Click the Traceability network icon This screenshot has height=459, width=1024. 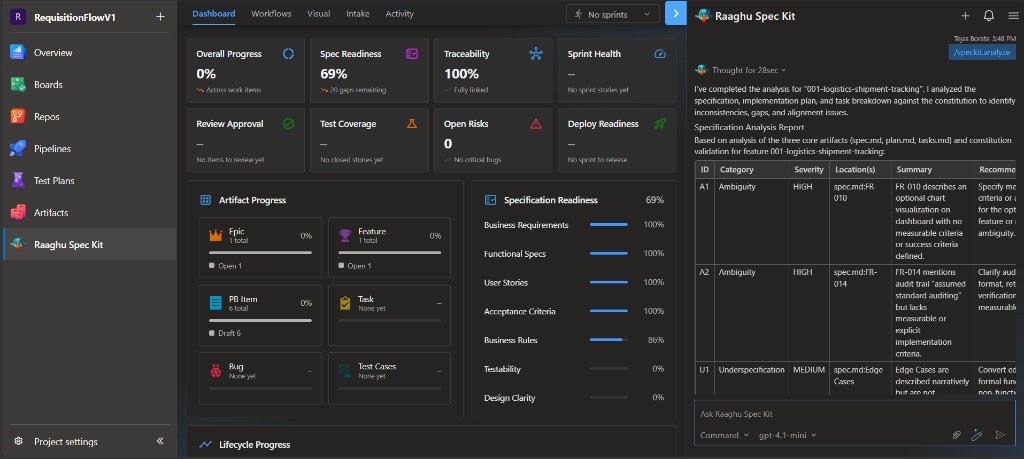pos(536,54)
